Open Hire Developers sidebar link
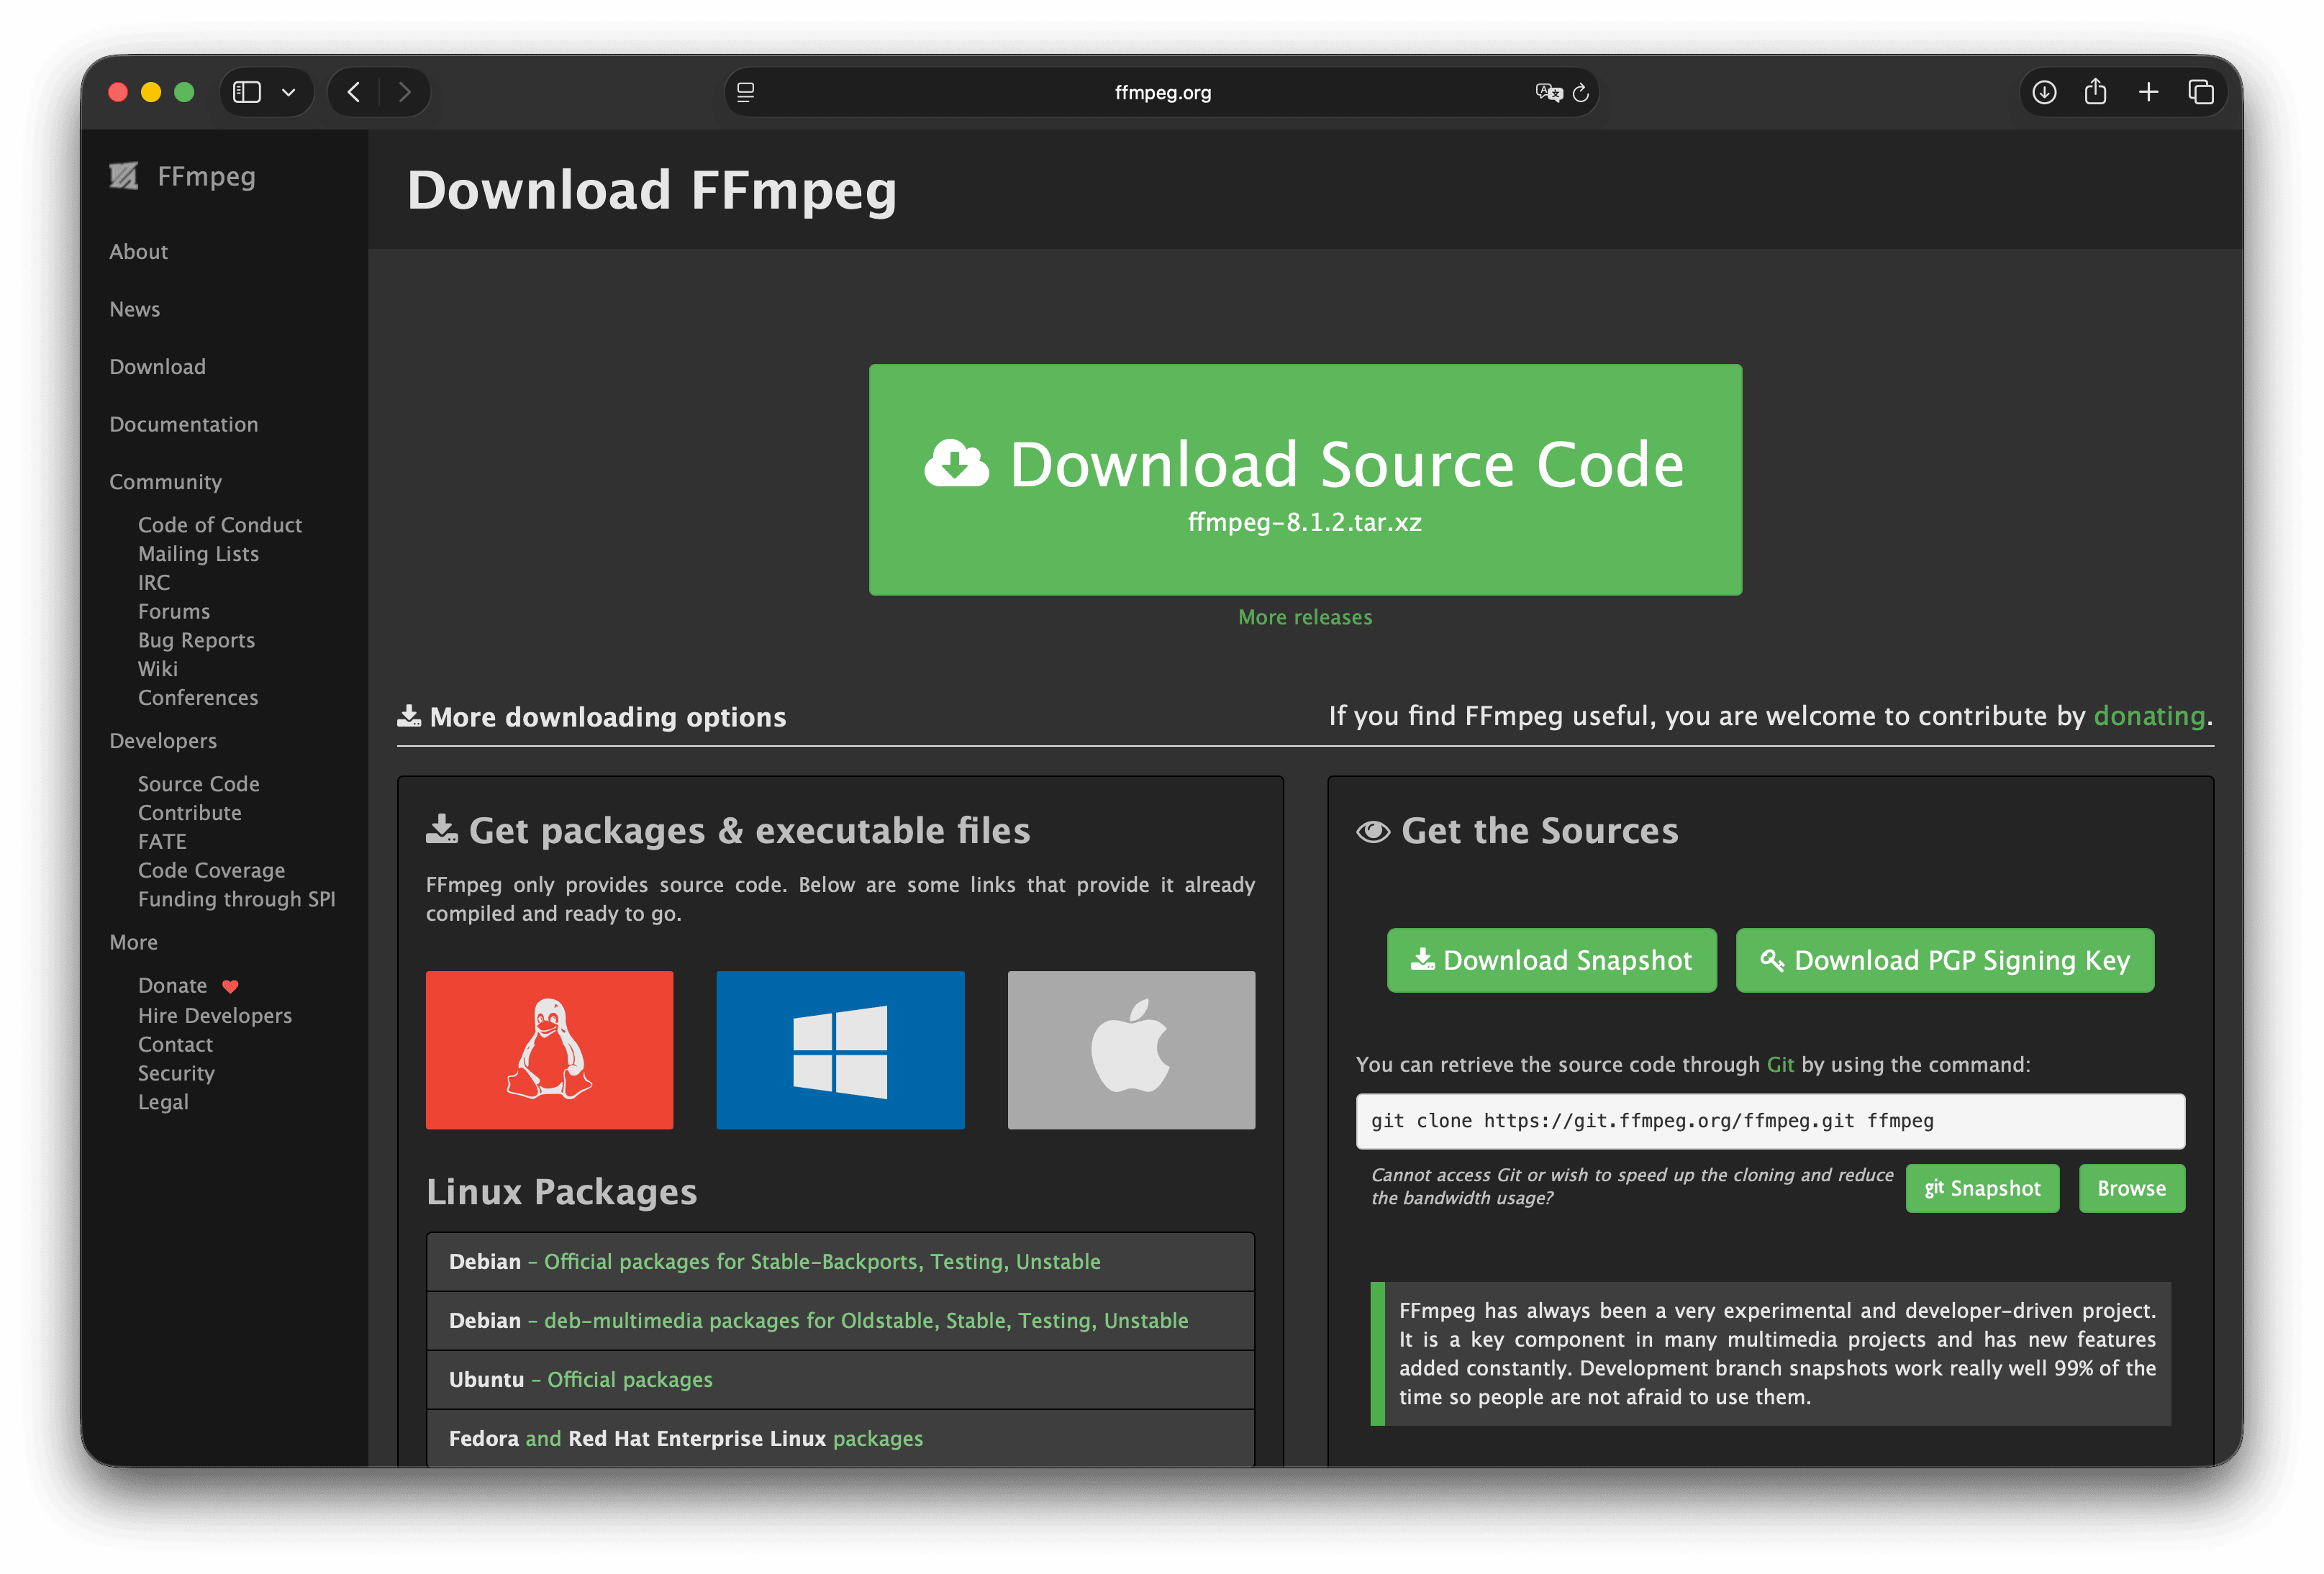This screenshot has height=1574, width=2324. click(x=215, y=1015)
